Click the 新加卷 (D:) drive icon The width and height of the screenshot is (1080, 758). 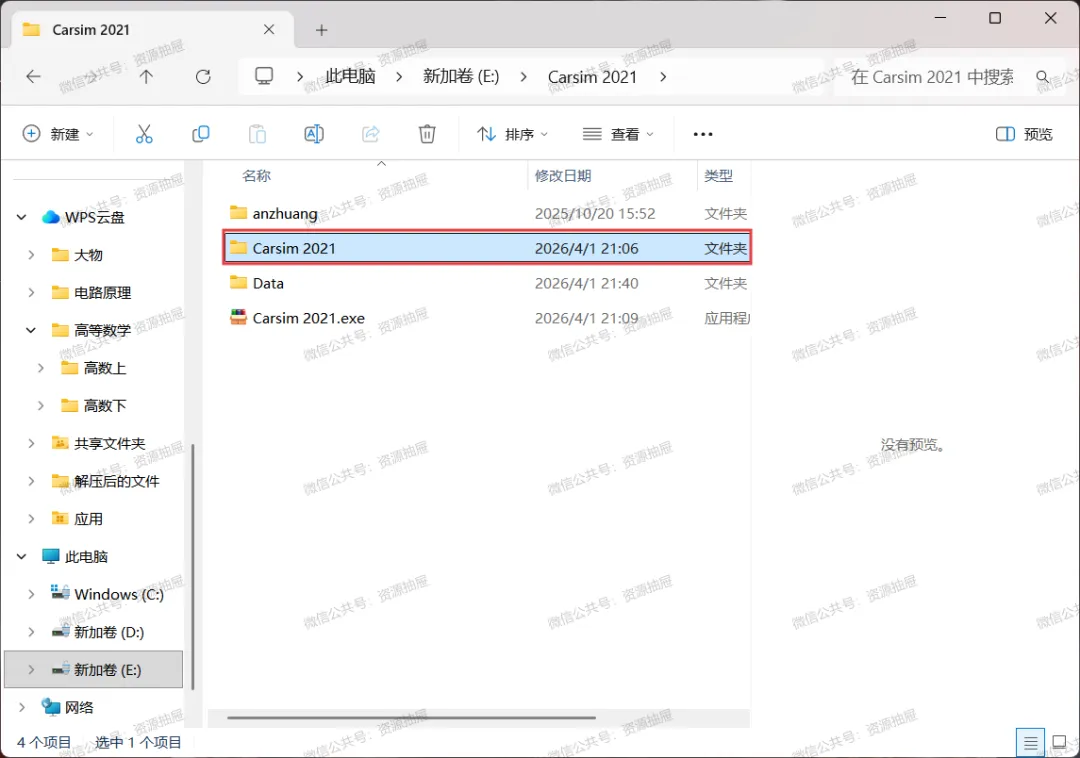61,631
